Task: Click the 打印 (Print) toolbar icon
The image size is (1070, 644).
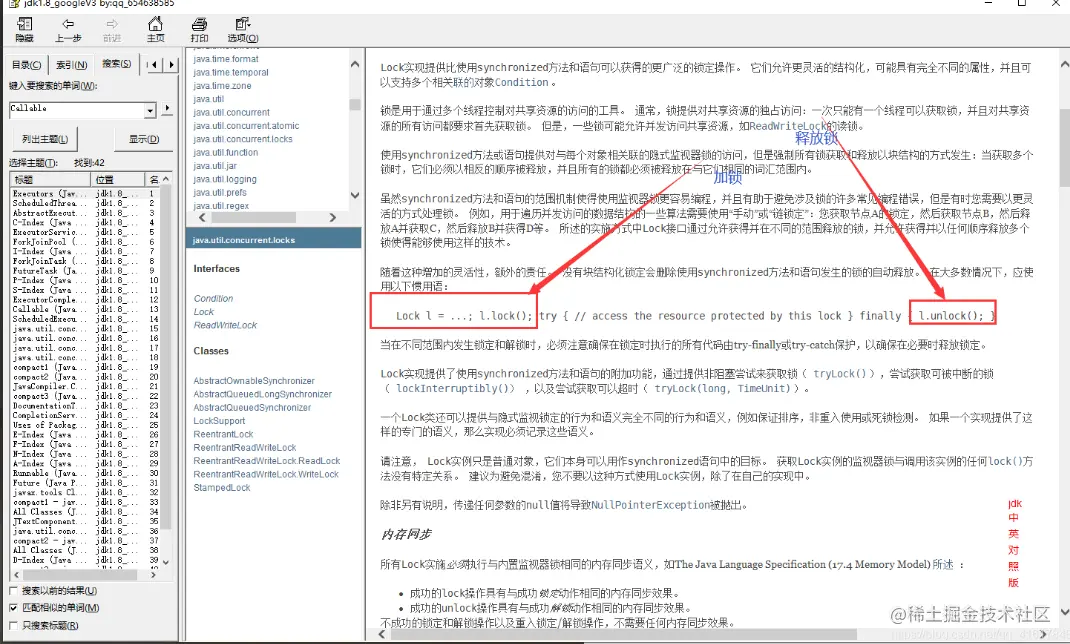Action: click(199, 29)
